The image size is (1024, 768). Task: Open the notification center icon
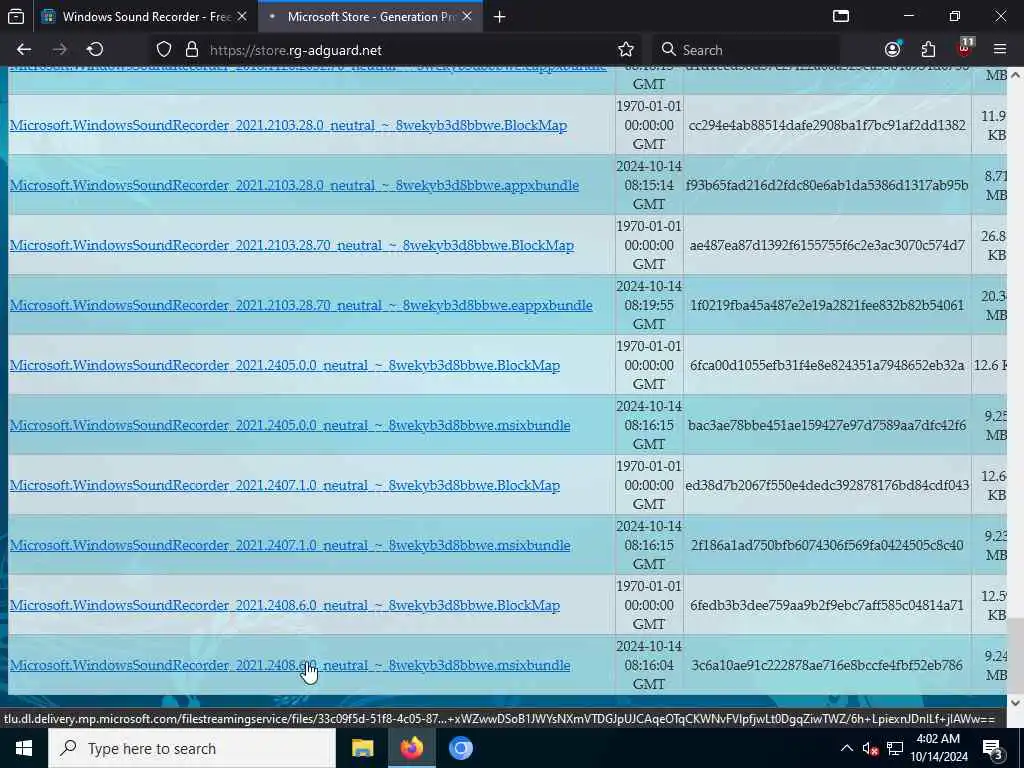(993, 748)
